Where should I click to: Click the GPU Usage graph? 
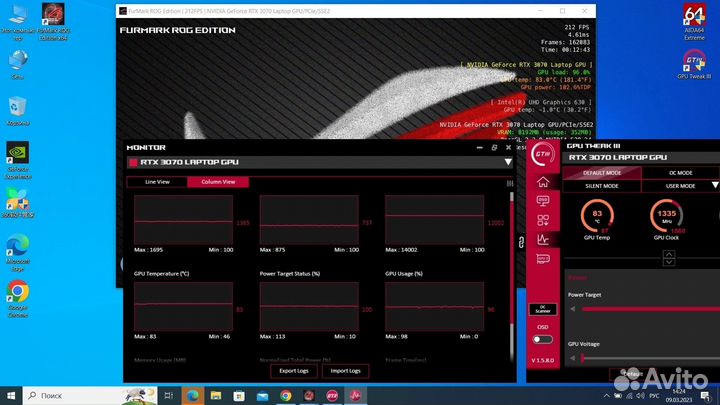(434, 306)
